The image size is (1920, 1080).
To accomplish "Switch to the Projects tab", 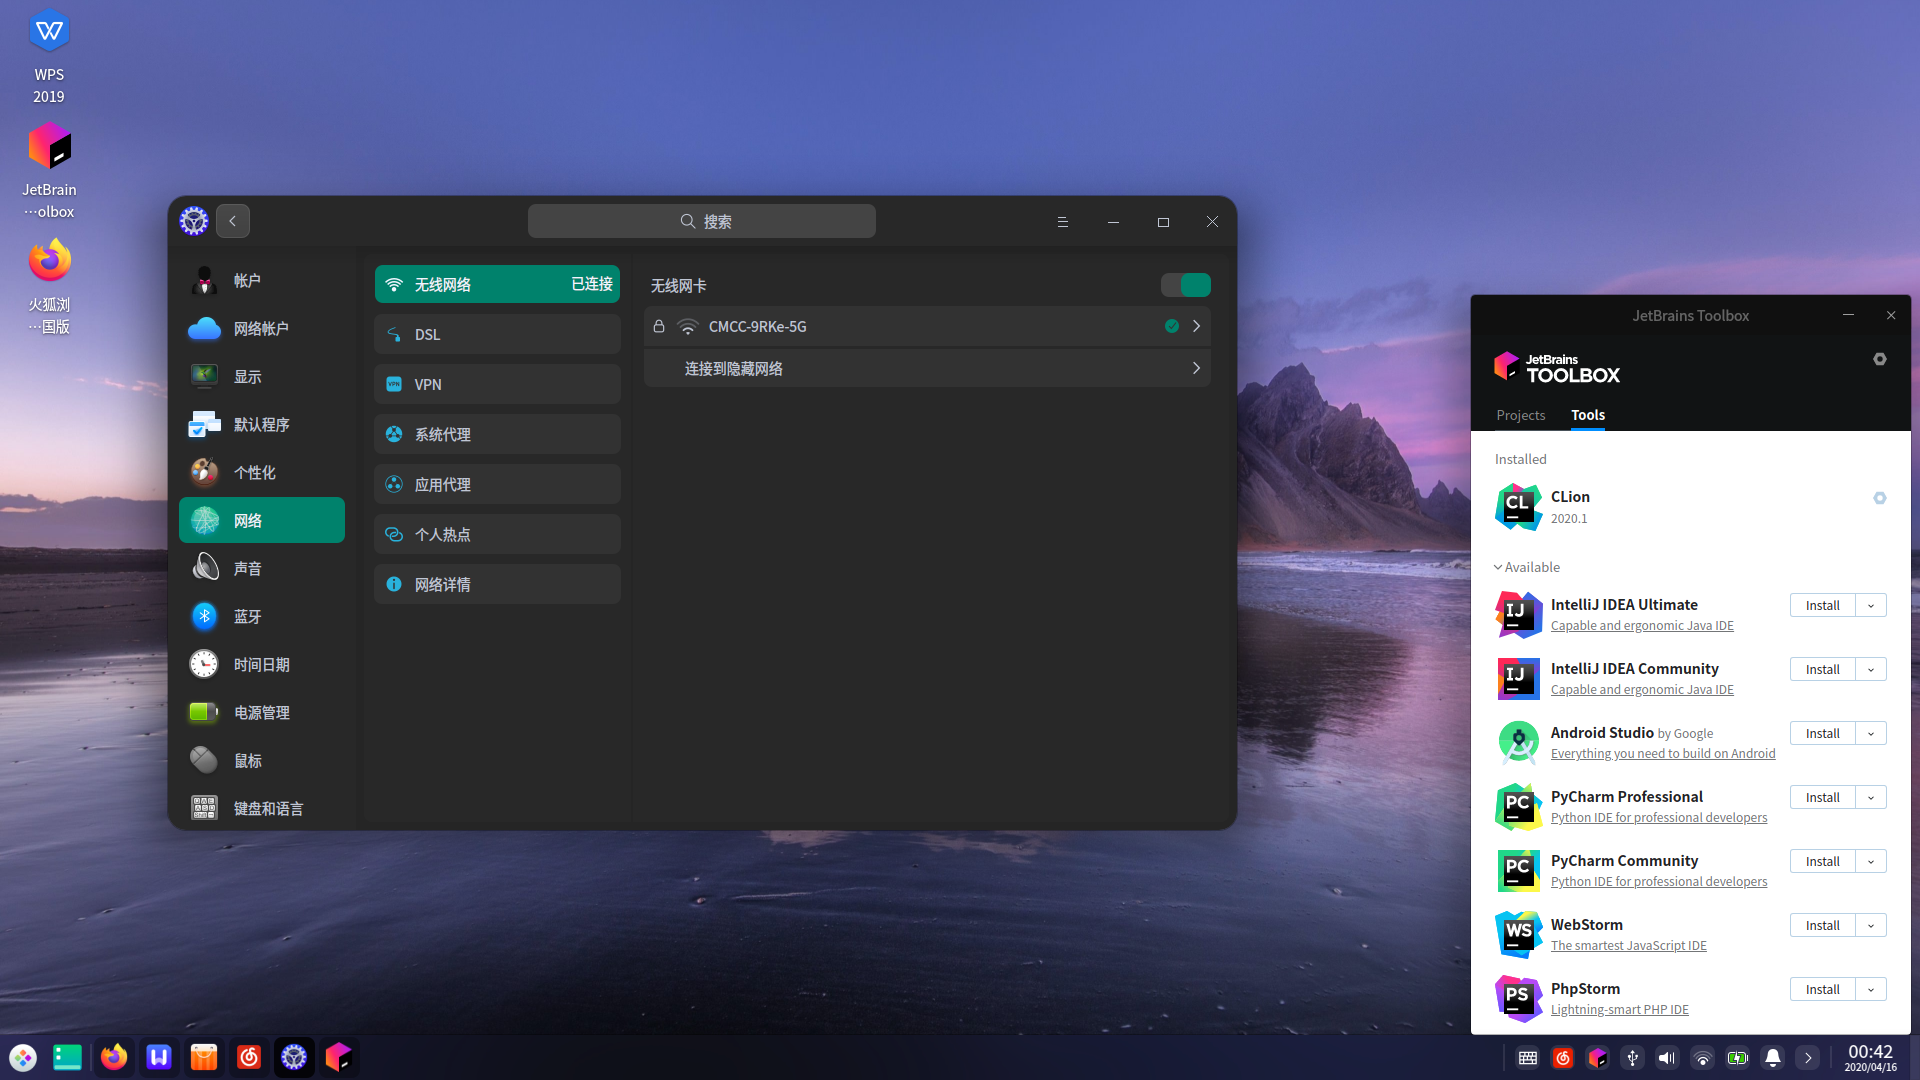I will click(1521, 415).
